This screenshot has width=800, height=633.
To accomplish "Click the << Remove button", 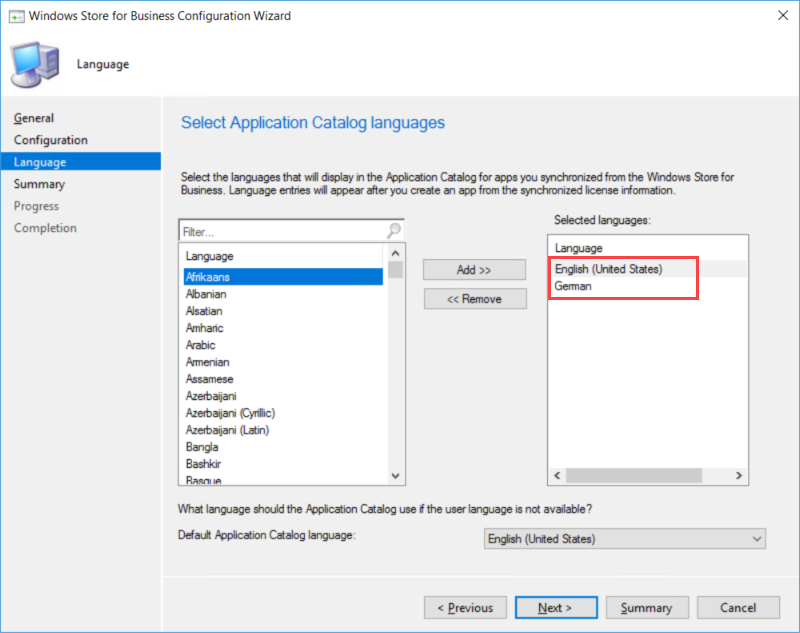I will pos(475,299).
